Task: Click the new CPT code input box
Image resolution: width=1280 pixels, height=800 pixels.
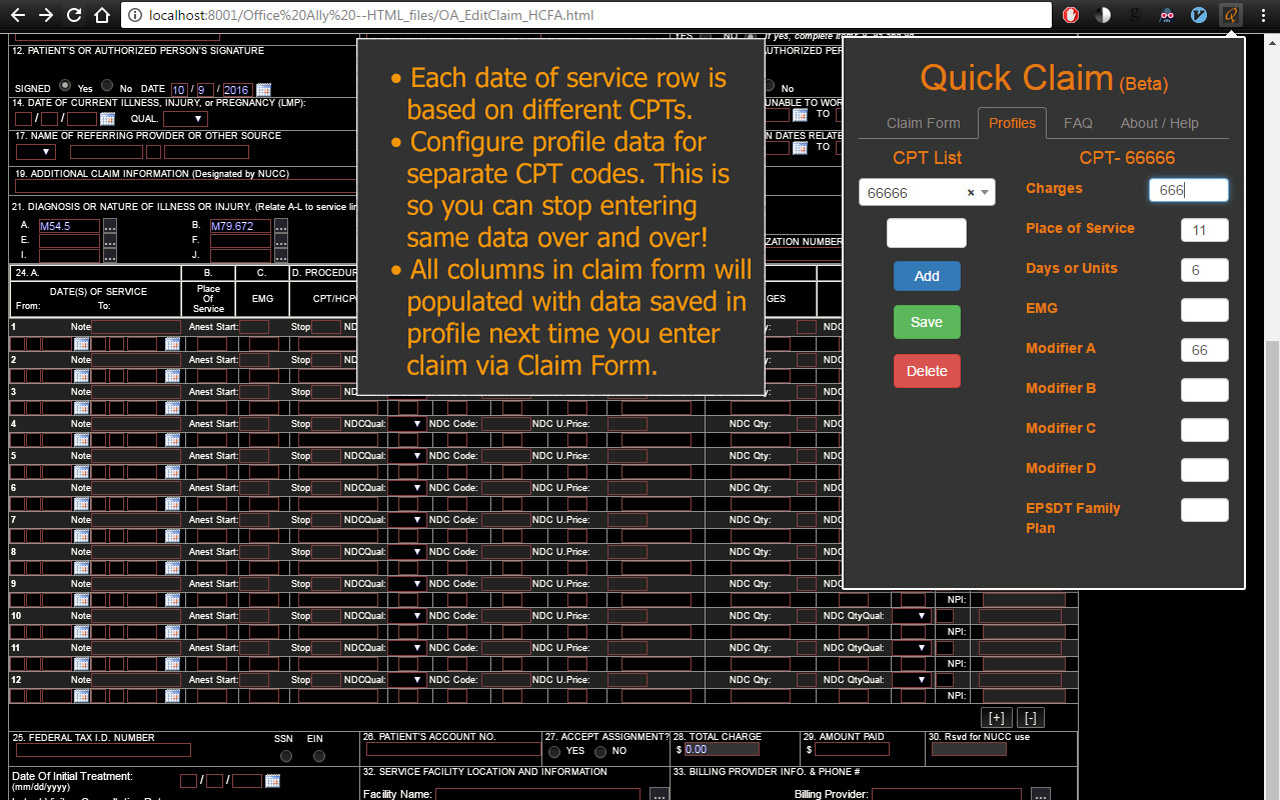Action: tap(927, 233)
